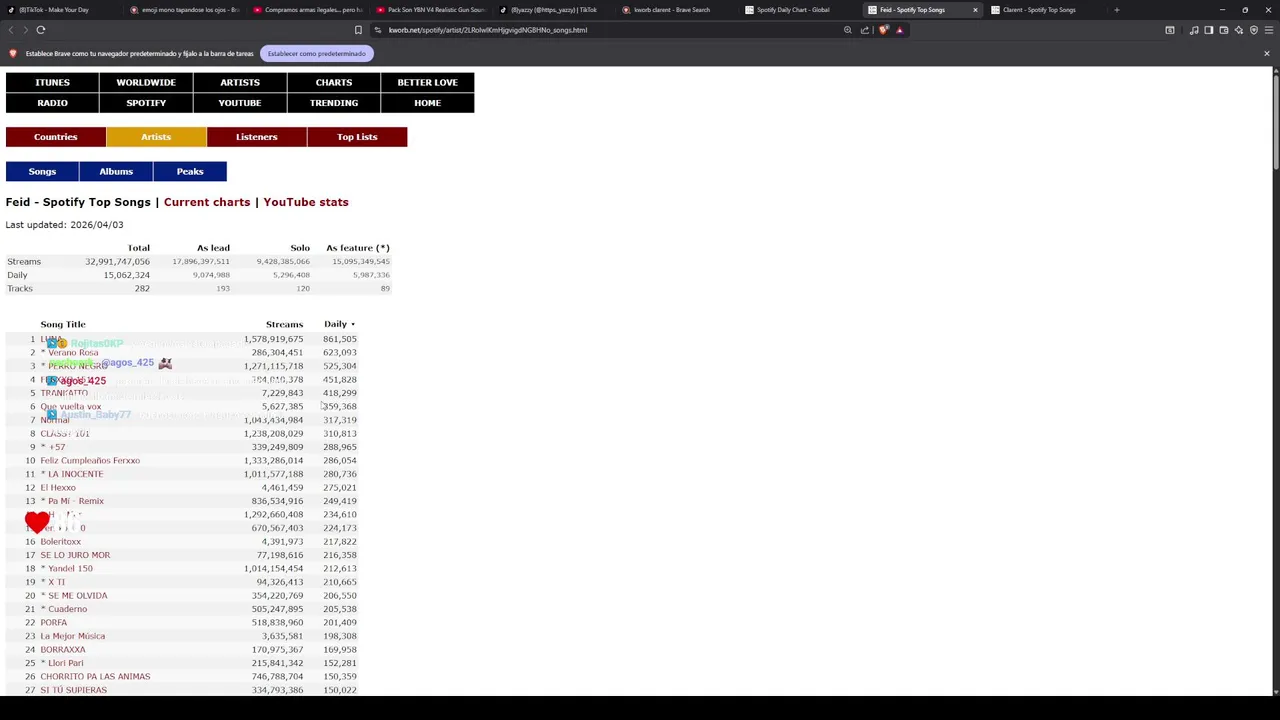The width and height of the screenshot is (1280, 720).
Task: Open the Brave Wallet icon
Action: (x=1223, y=30)
